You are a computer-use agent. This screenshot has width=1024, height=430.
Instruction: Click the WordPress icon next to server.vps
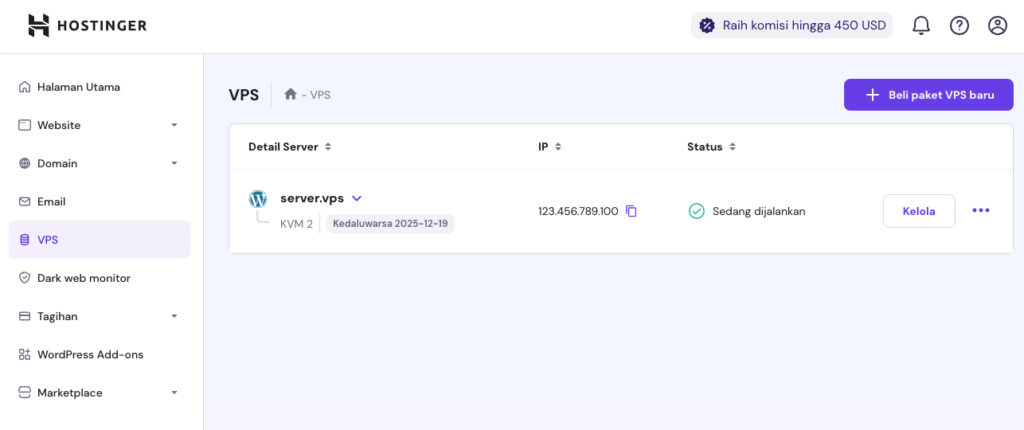pos(258,199)
